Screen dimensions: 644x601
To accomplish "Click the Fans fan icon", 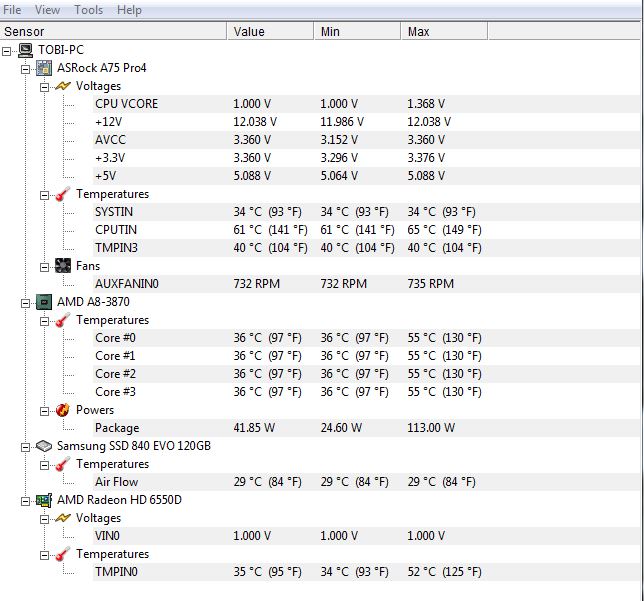I will click(63, 266).
